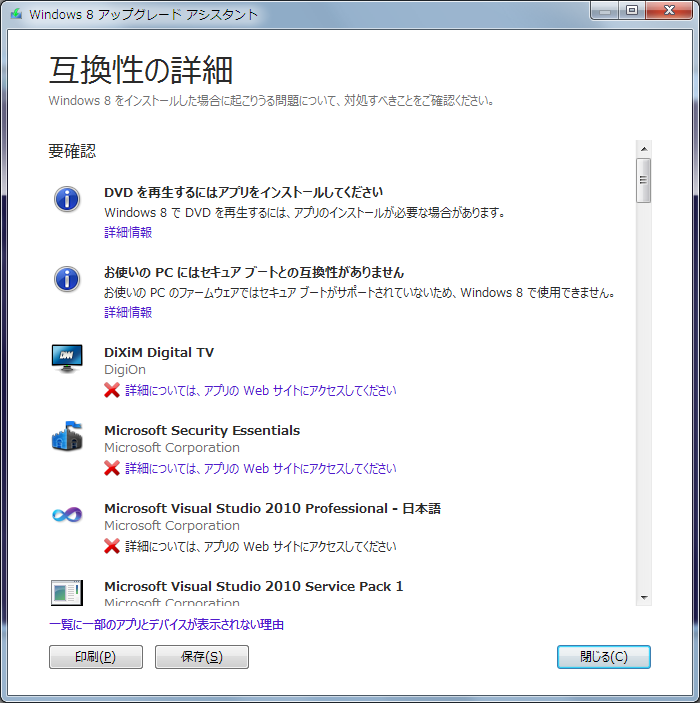This screenshot has height=703, width=700.
Task: Click the お使いの PC にはセキュア ブート heading
Action: 254,272
